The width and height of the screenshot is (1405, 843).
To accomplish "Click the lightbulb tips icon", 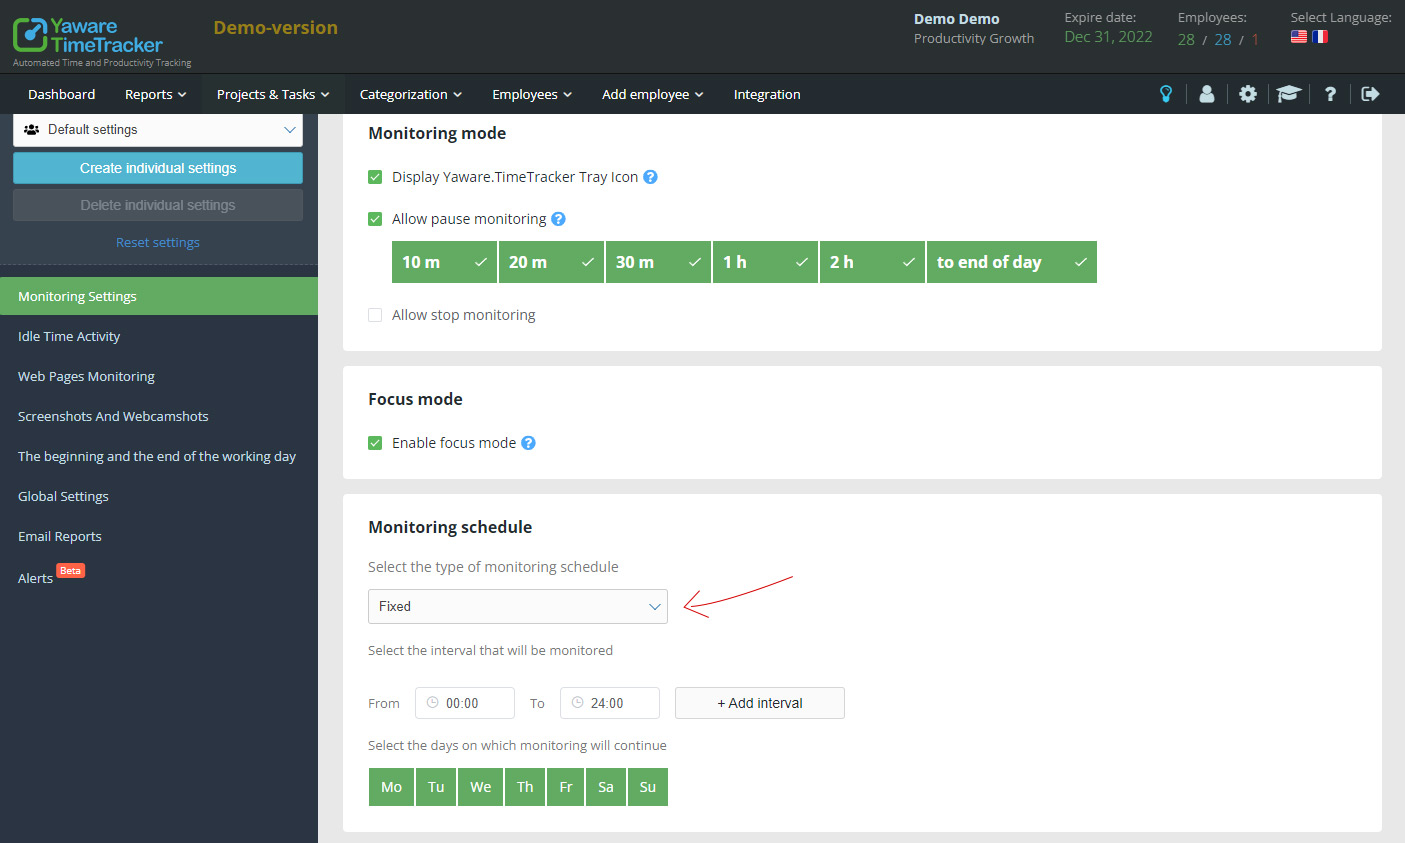I will [1165, 94].
